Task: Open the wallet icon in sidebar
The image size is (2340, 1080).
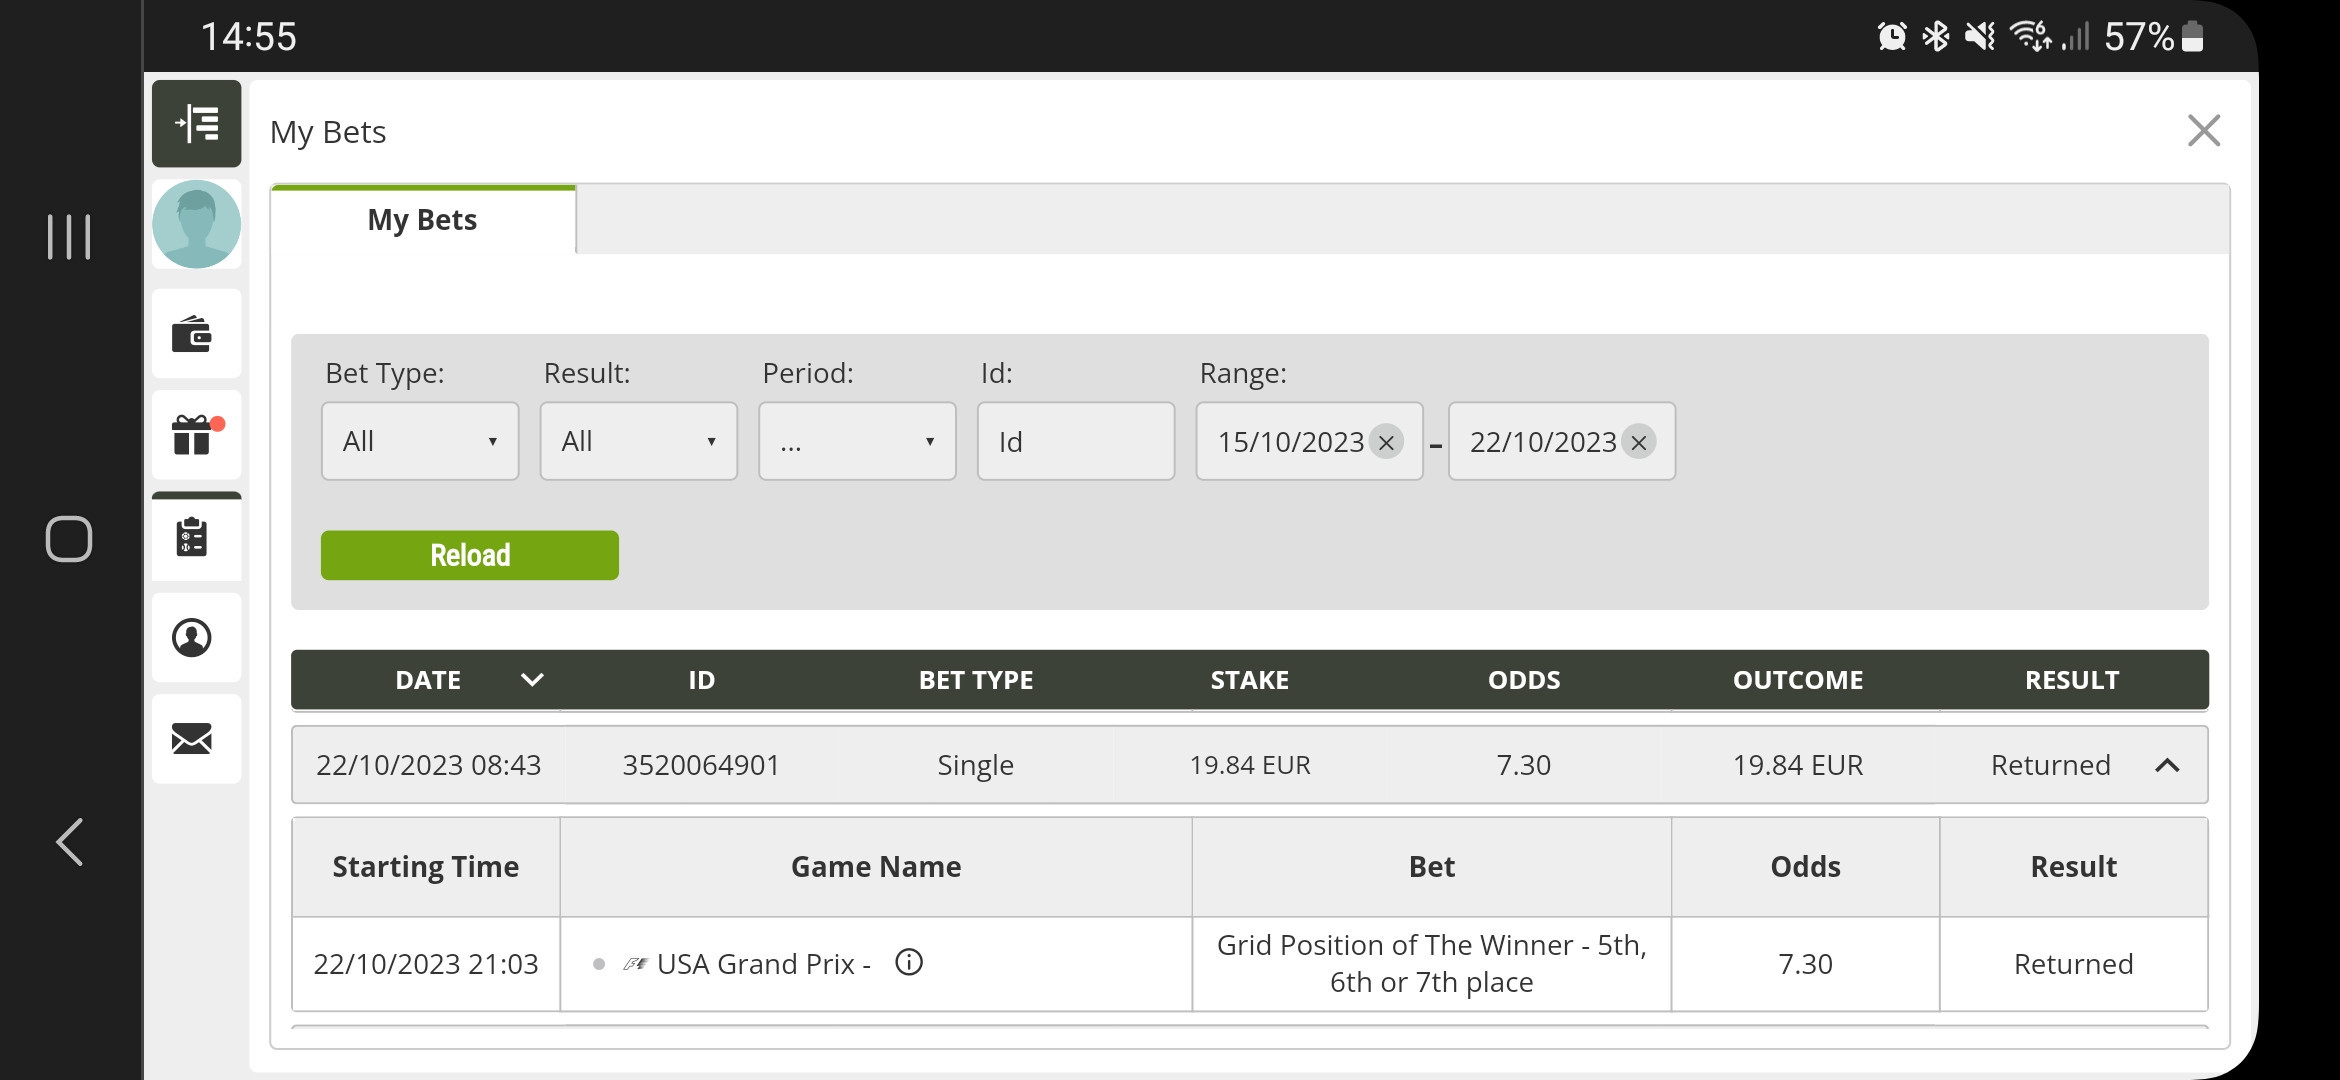Action: pyautogui.click(x=192, y=334)
